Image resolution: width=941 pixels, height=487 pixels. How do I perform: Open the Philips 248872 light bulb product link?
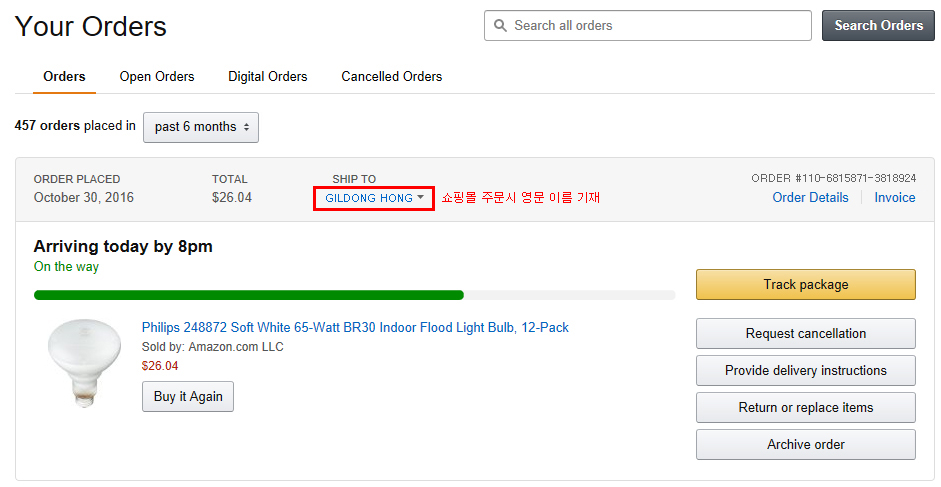tap(355, 328)
